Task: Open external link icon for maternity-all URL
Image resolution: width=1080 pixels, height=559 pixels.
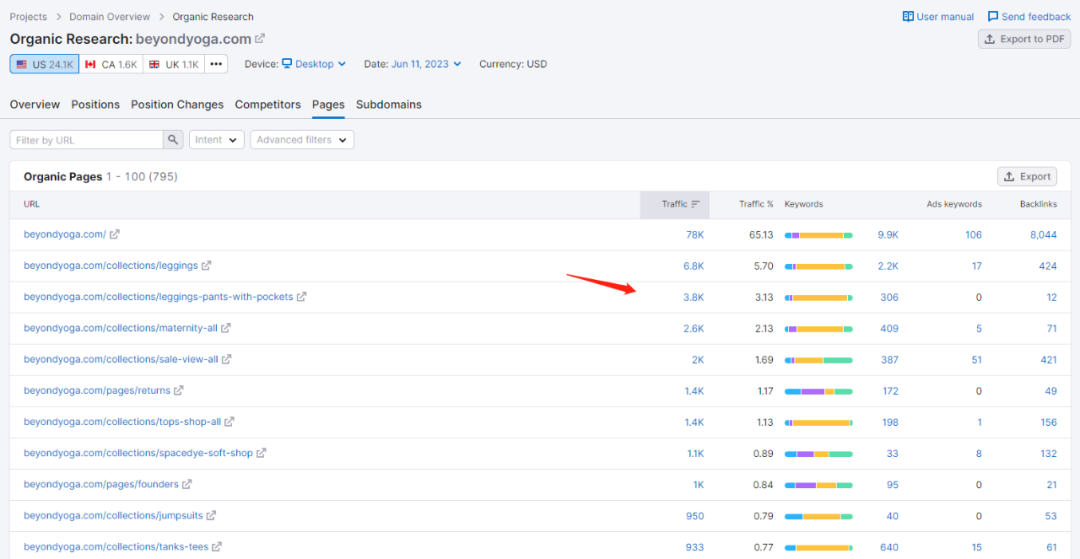Action: (226, 328)
